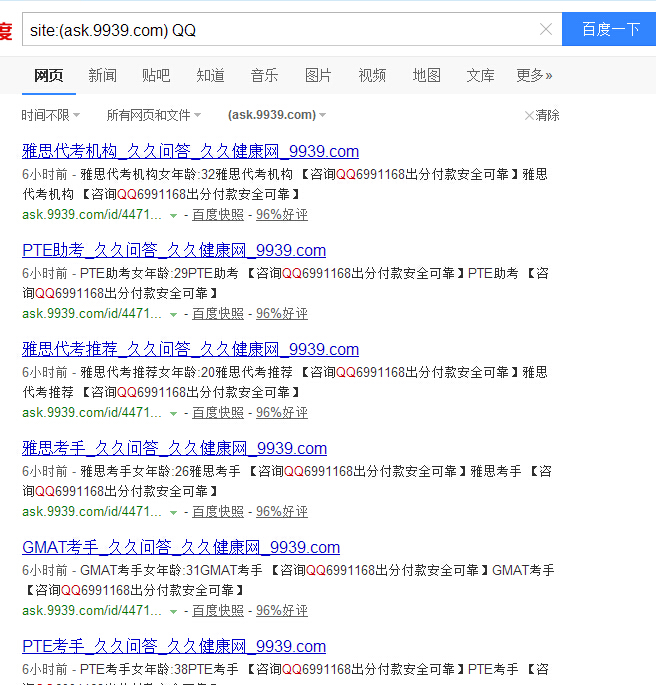Open the PTE考手 result title link

tap(174, 646)
